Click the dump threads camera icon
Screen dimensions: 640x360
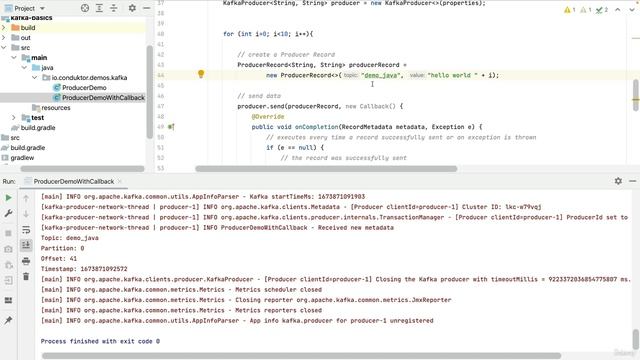pos(8,249)
